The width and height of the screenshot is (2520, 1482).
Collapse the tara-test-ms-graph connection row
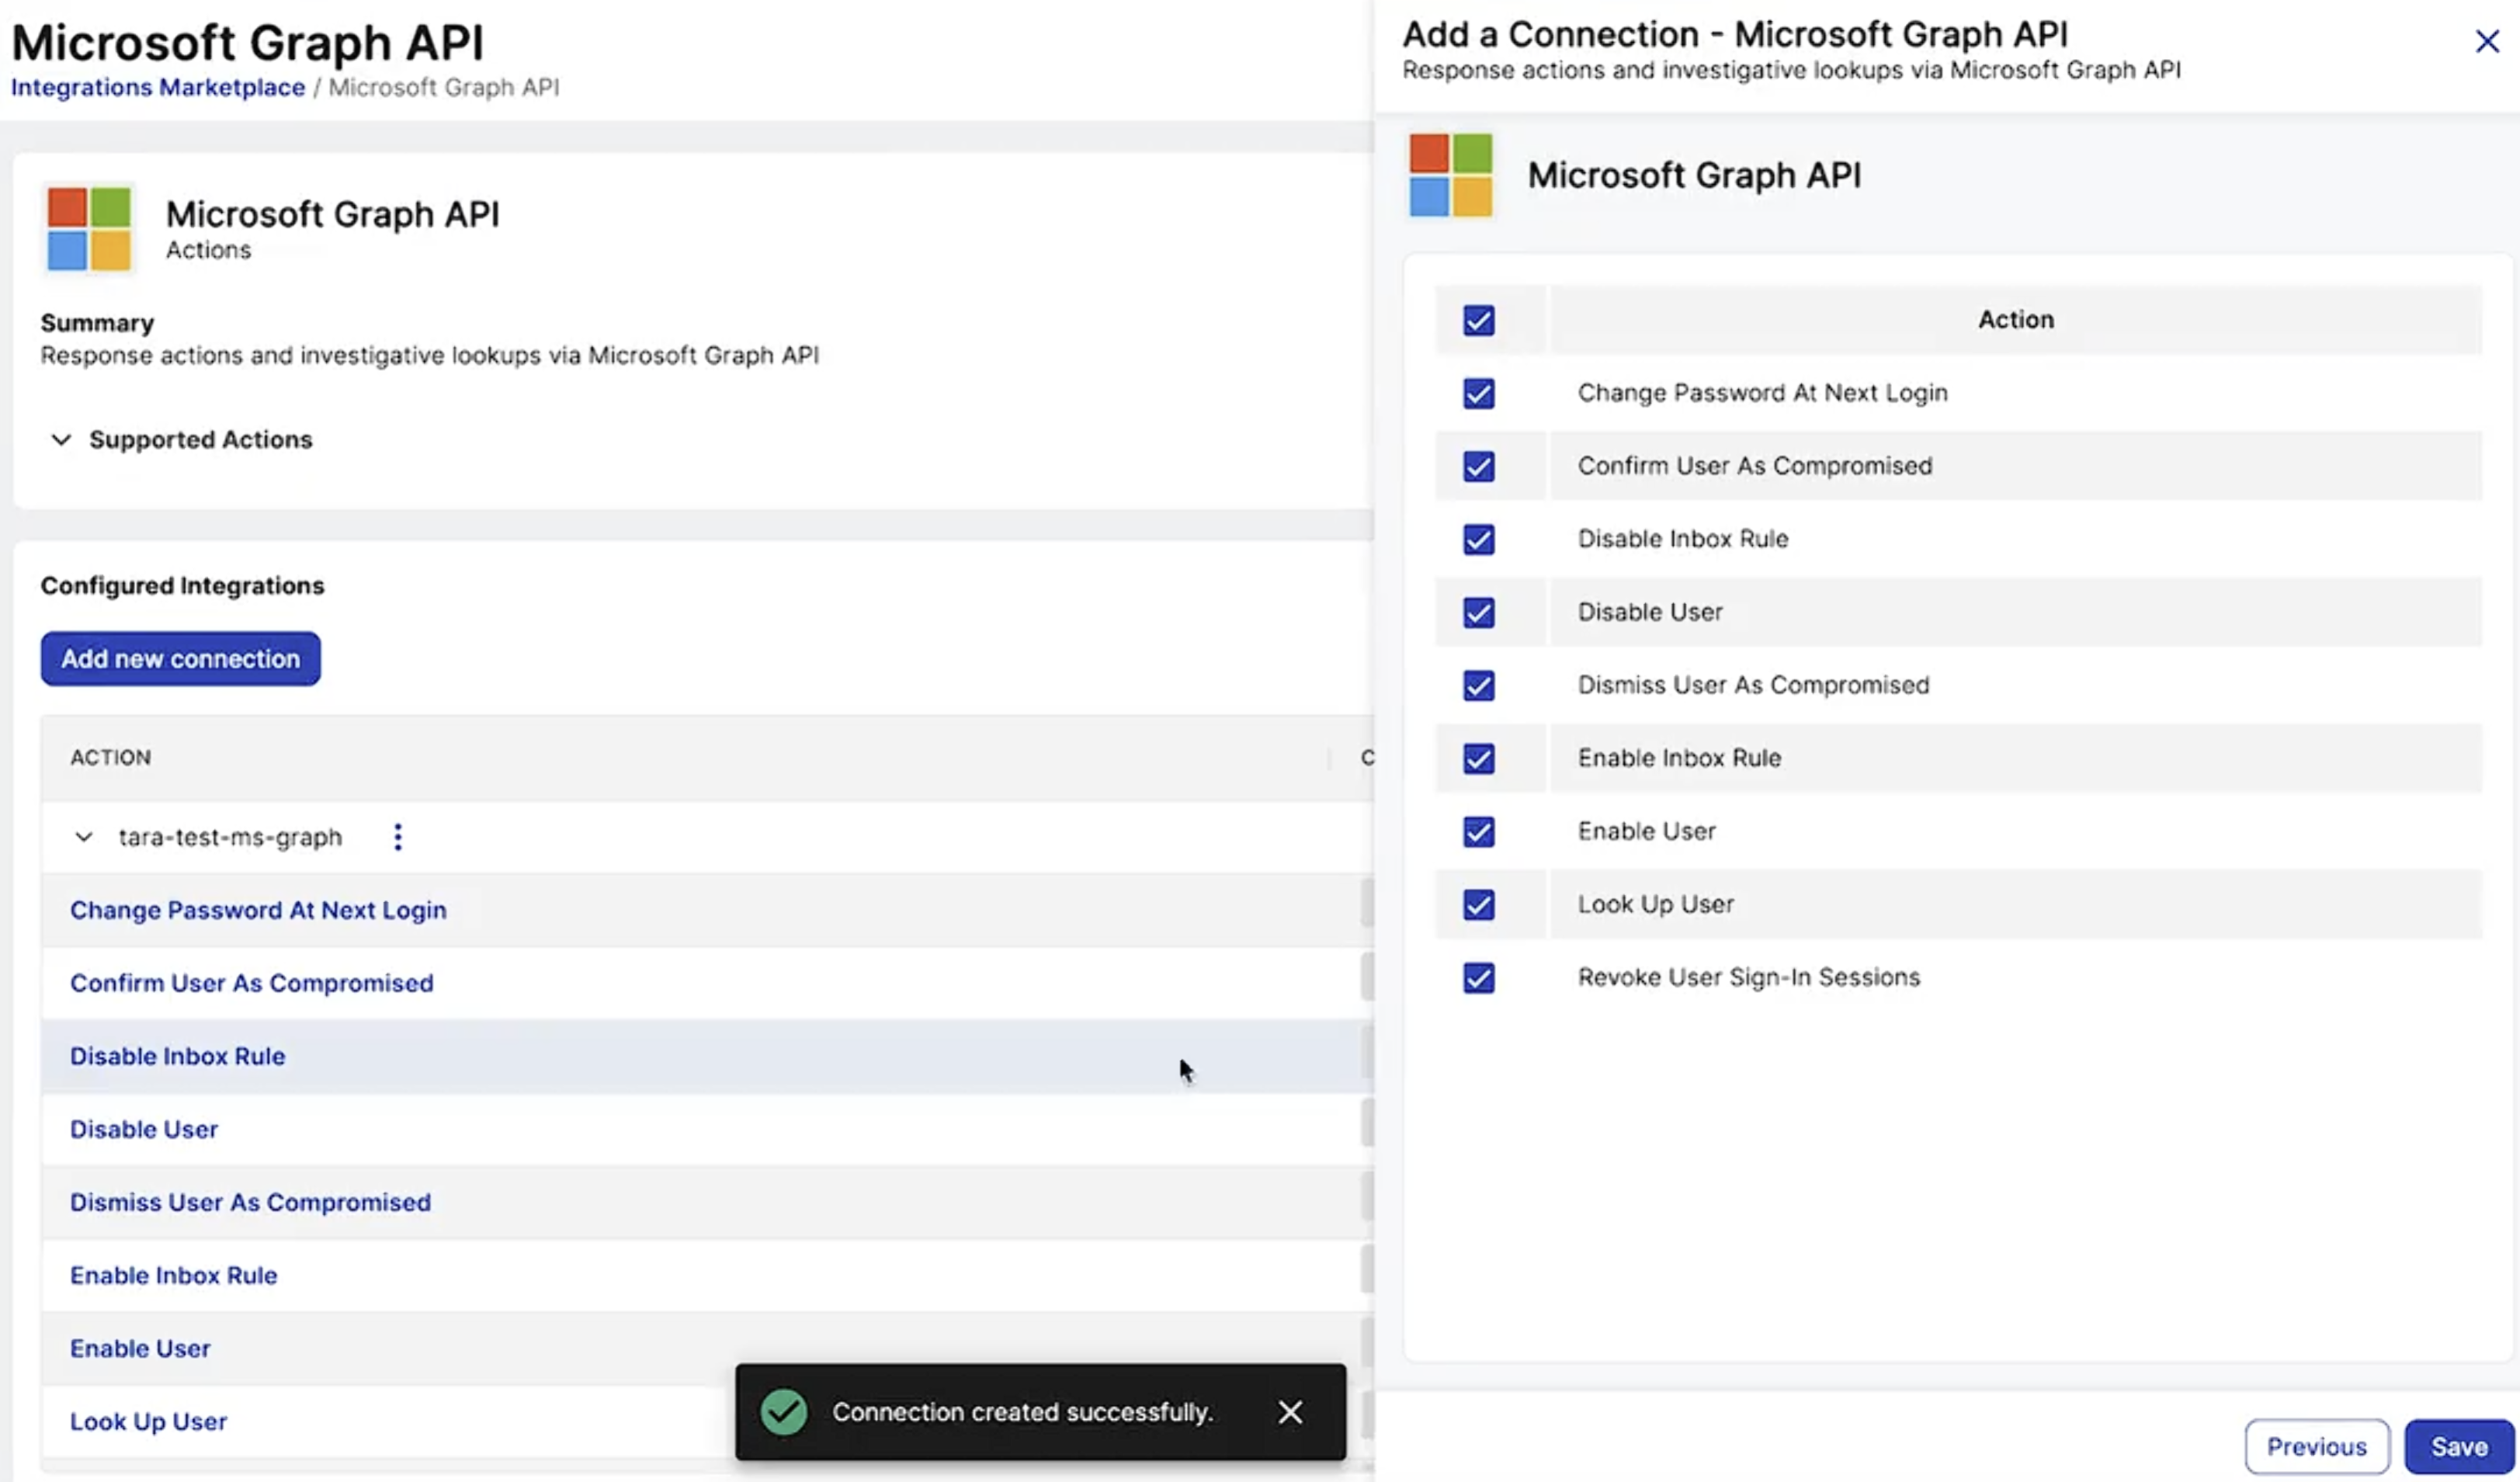click(x=84, y=837)
